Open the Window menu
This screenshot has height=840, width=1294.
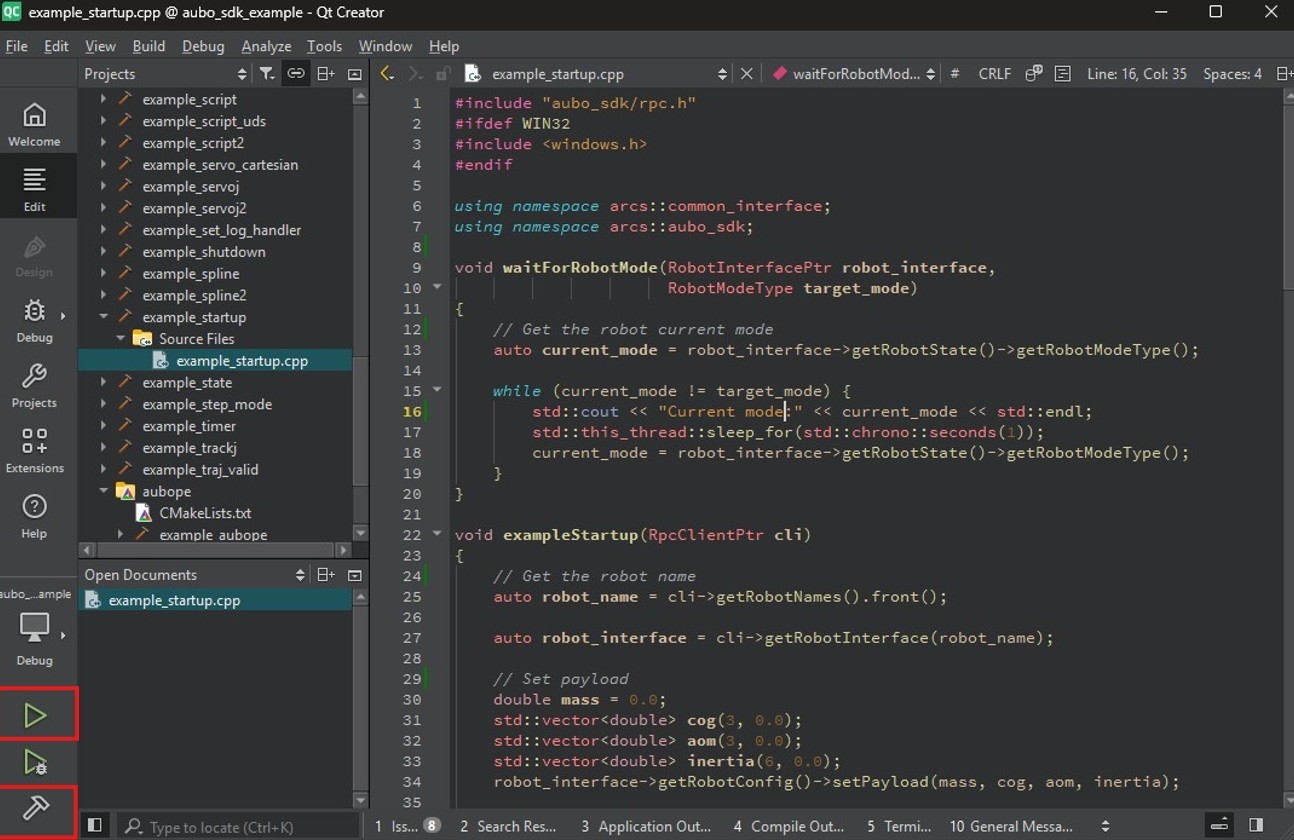(385, 46)
